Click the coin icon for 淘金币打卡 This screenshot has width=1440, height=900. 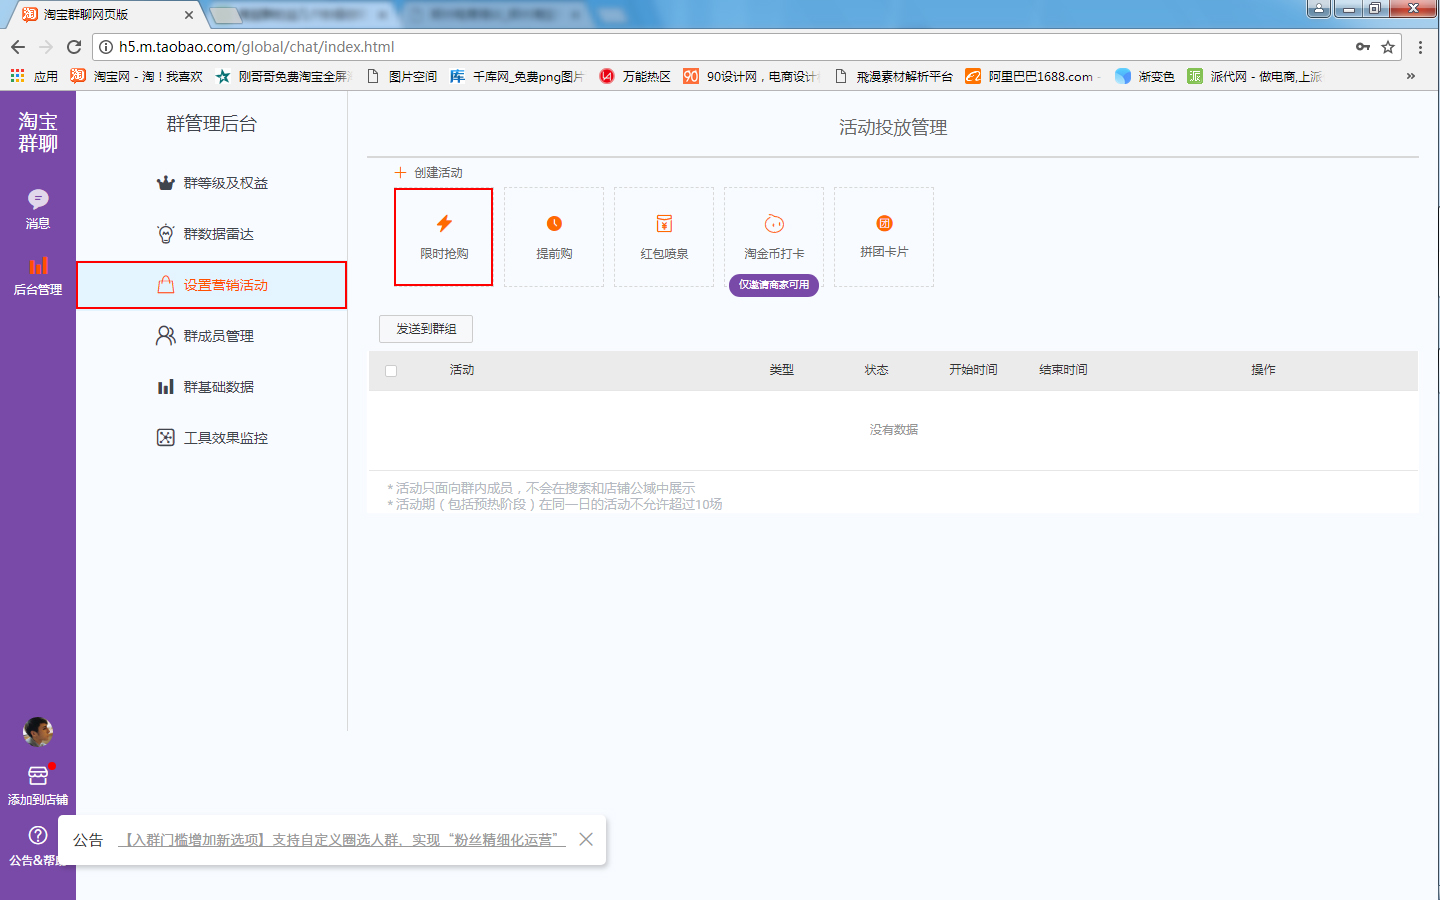(774, 223)
